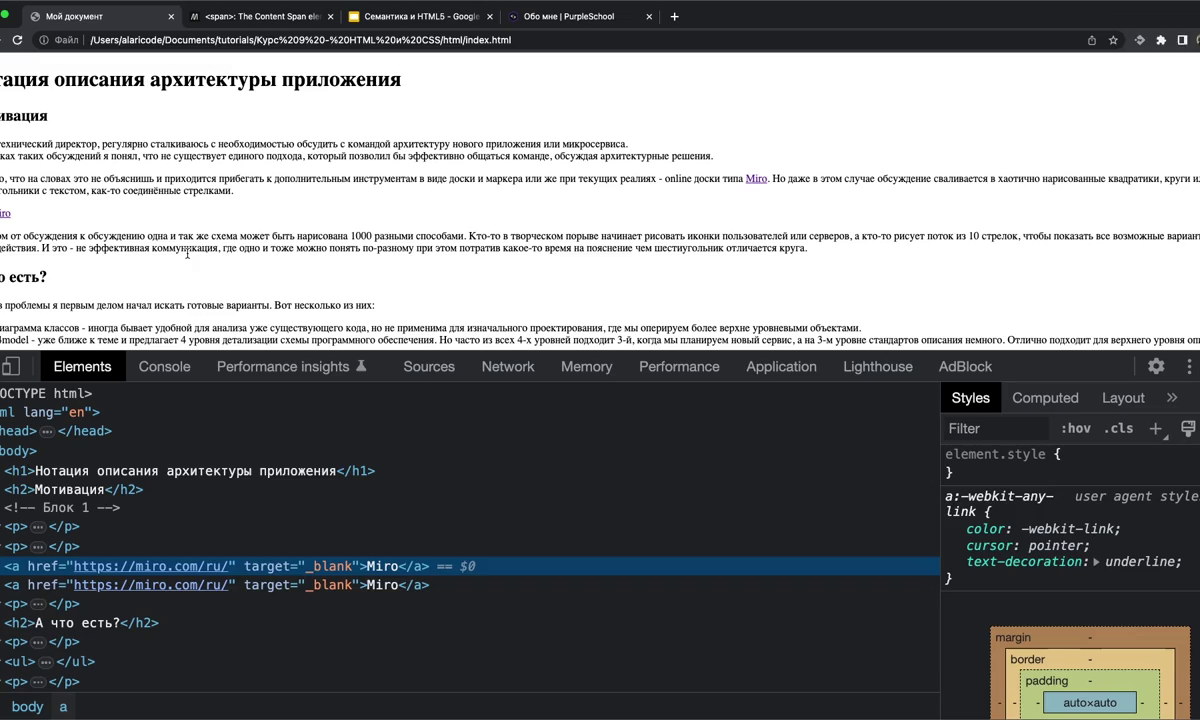Bookmark this page with the star icon
The height and width of the screenshot is (720, 1200).
1113,40
